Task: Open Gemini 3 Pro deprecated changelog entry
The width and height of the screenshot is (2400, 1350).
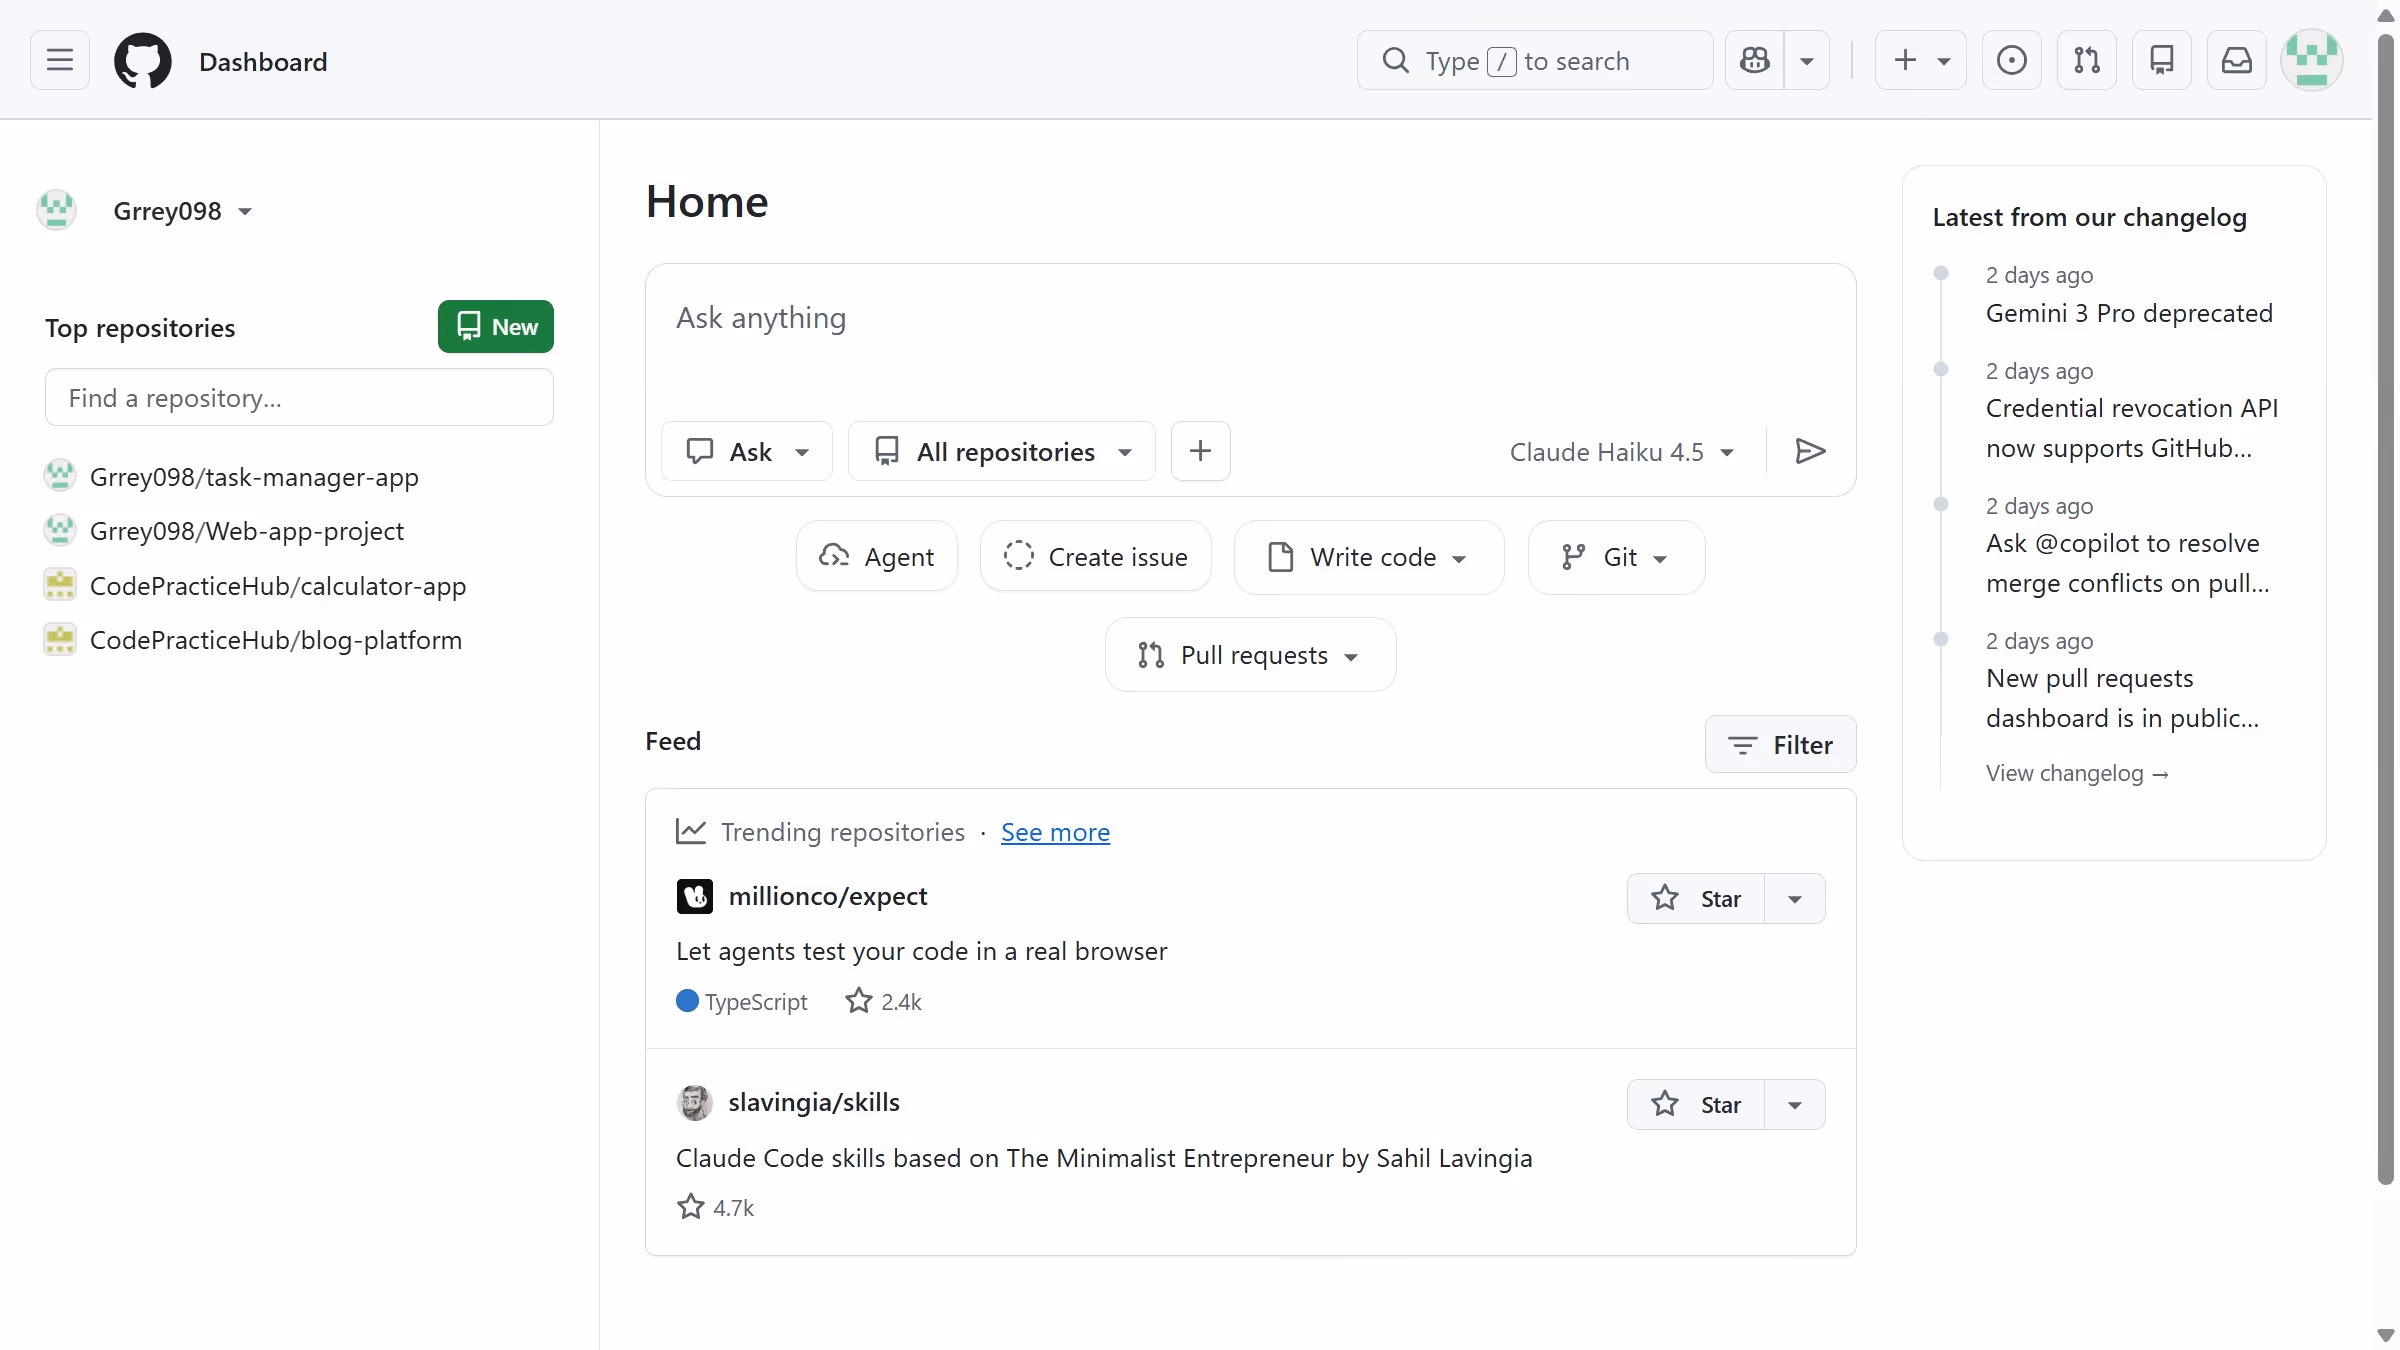Action: (2129, 313)
